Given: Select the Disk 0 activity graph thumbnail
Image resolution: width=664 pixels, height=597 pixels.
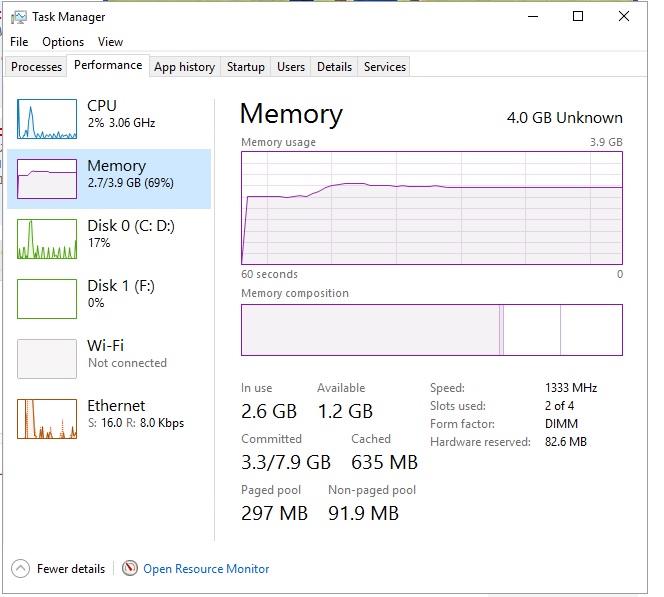Looking at the screenshot, I should tap(47, 239).
